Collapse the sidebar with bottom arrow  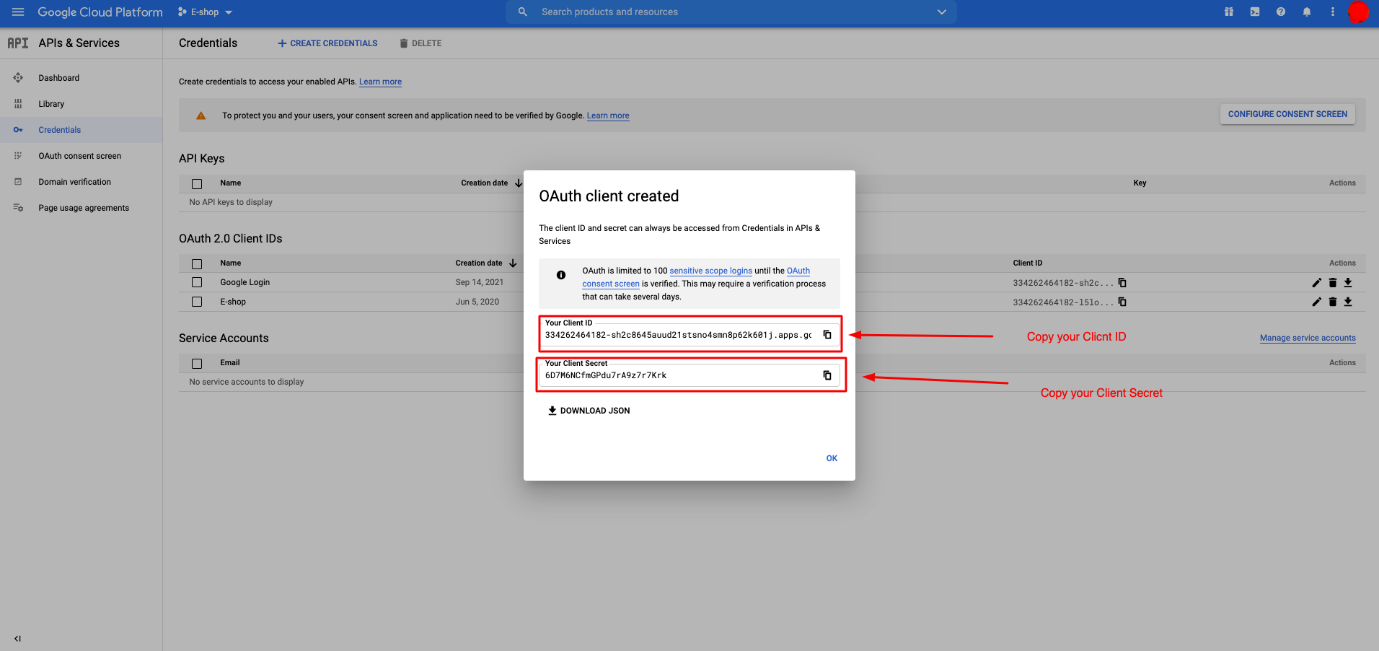pos(18,638)
